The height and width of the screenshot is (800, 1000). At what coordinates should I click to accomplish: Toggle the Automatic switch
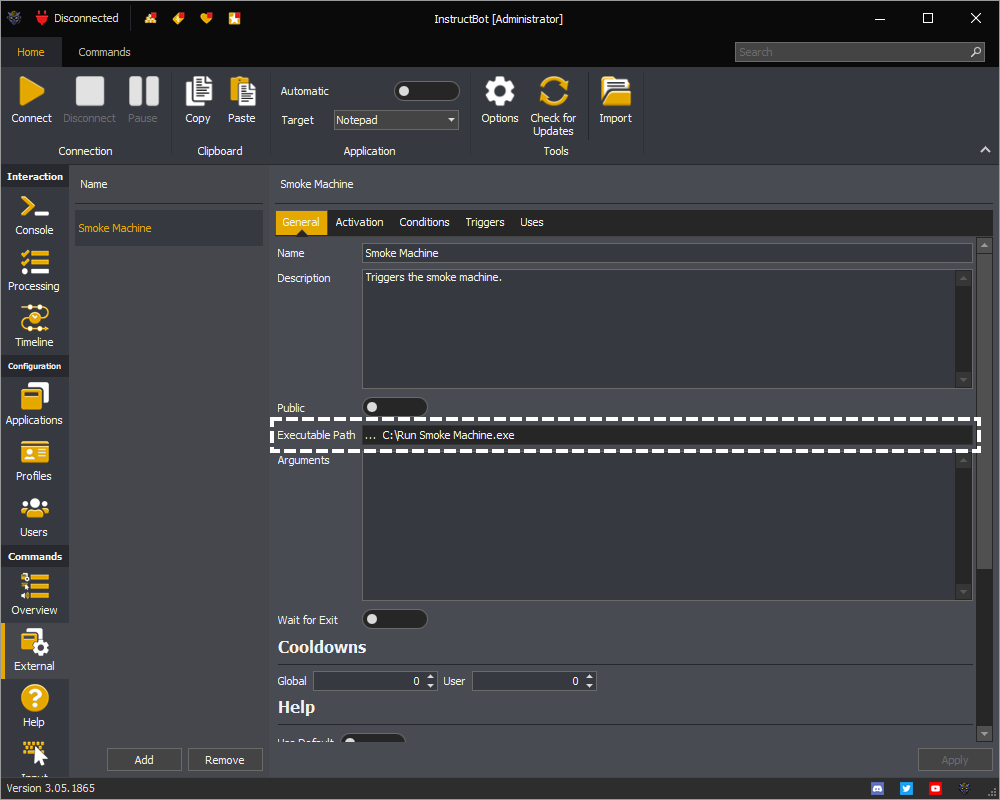pos(427,91)
